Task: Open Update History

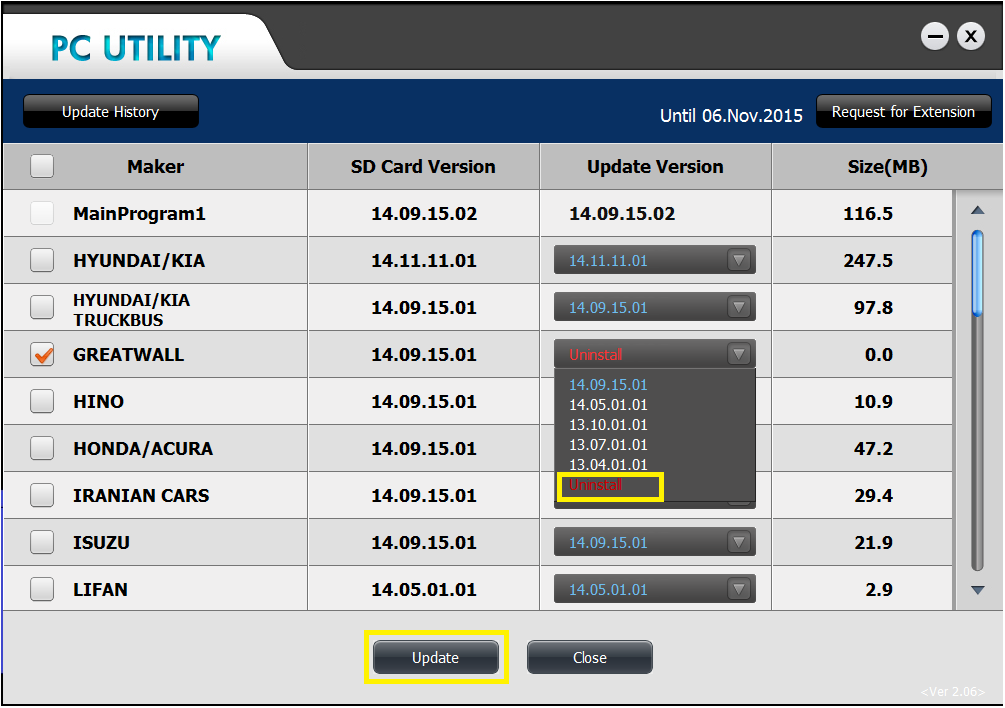Action: pos(110,112)
